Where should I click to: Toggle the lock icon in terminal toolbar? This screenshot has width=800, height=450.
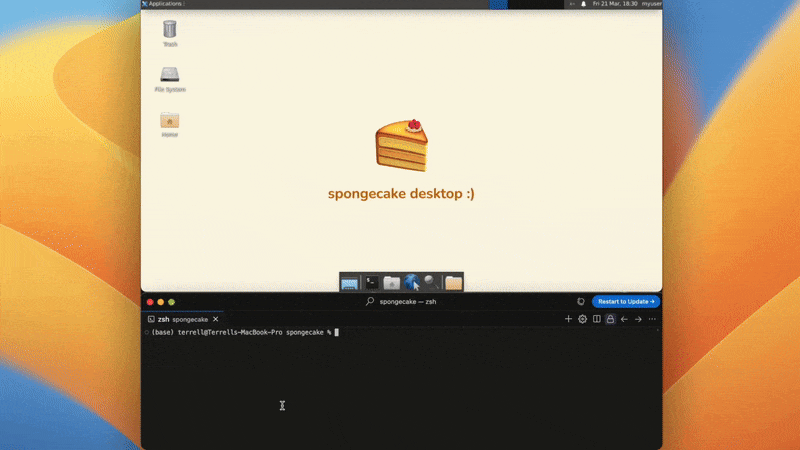pyautogui.click(x=610, y=319)
